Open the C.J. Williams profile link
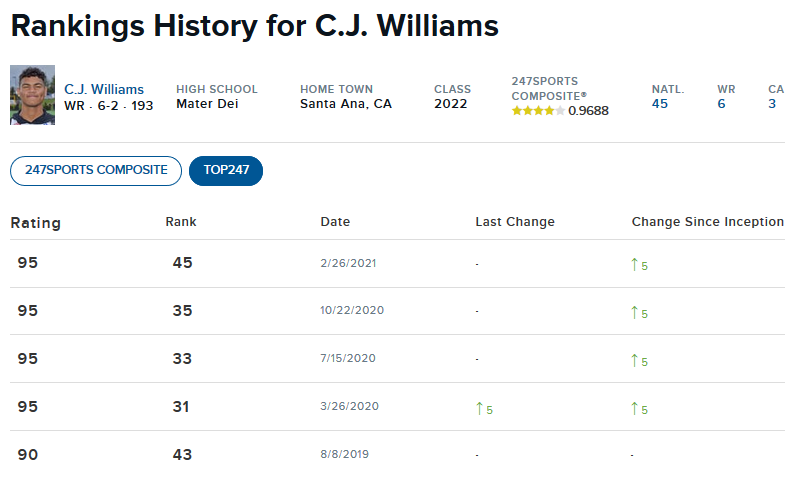The image size is (792, 495). click(x=104, y=89)
